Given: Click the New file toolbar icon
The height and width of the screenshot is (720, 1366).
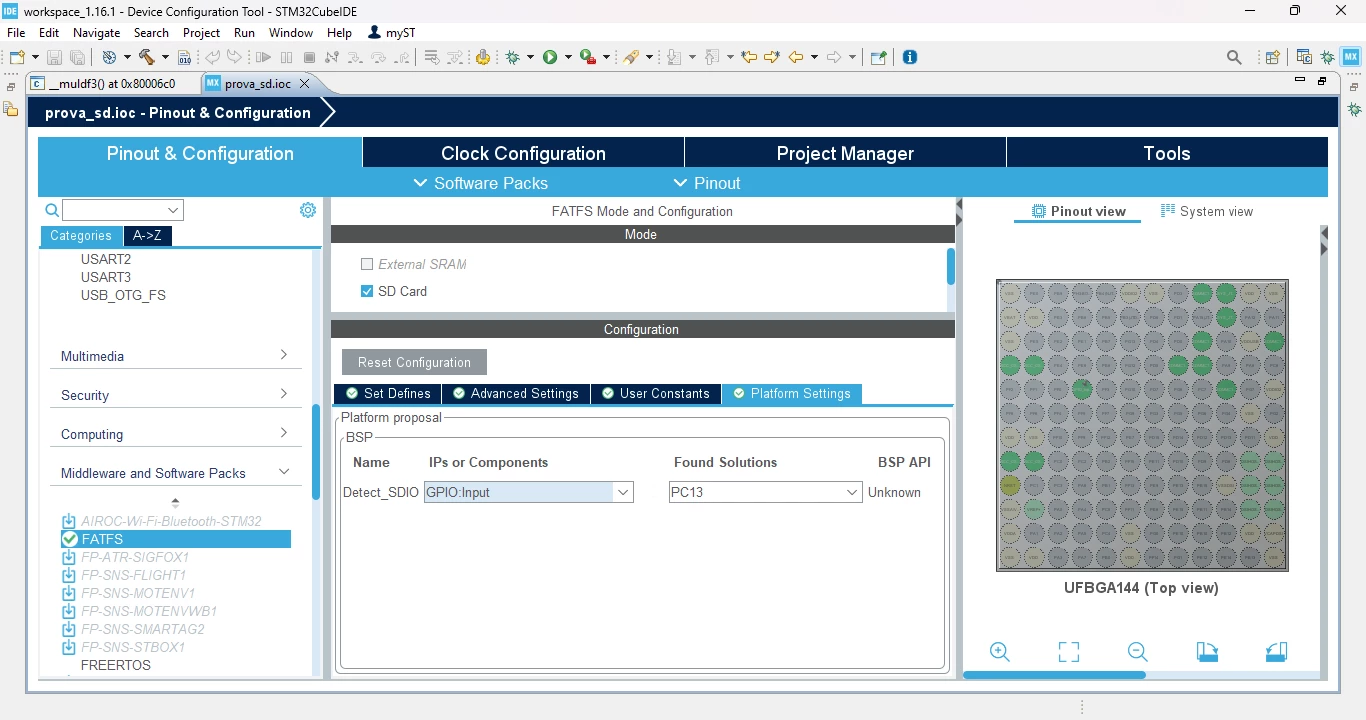Looking at the screenshot, I should coord(17,57).
